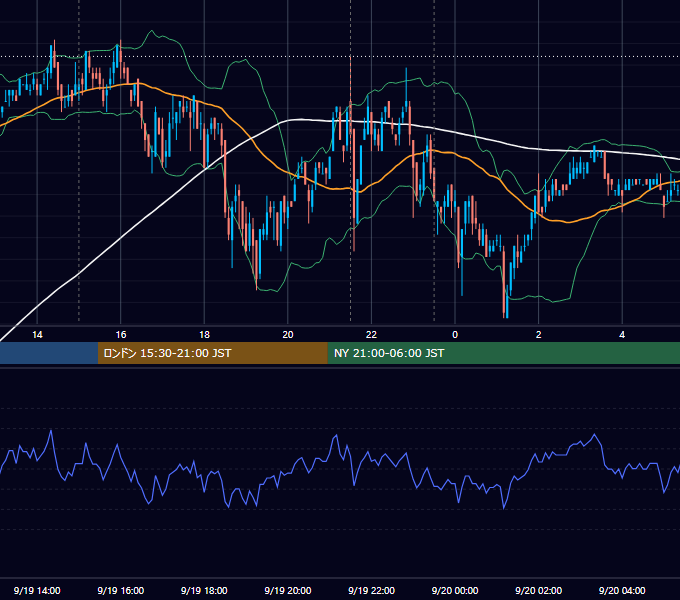680x600 pixels.
Task: Click the 2 hour axis label
Action: [x=539, y=335]
